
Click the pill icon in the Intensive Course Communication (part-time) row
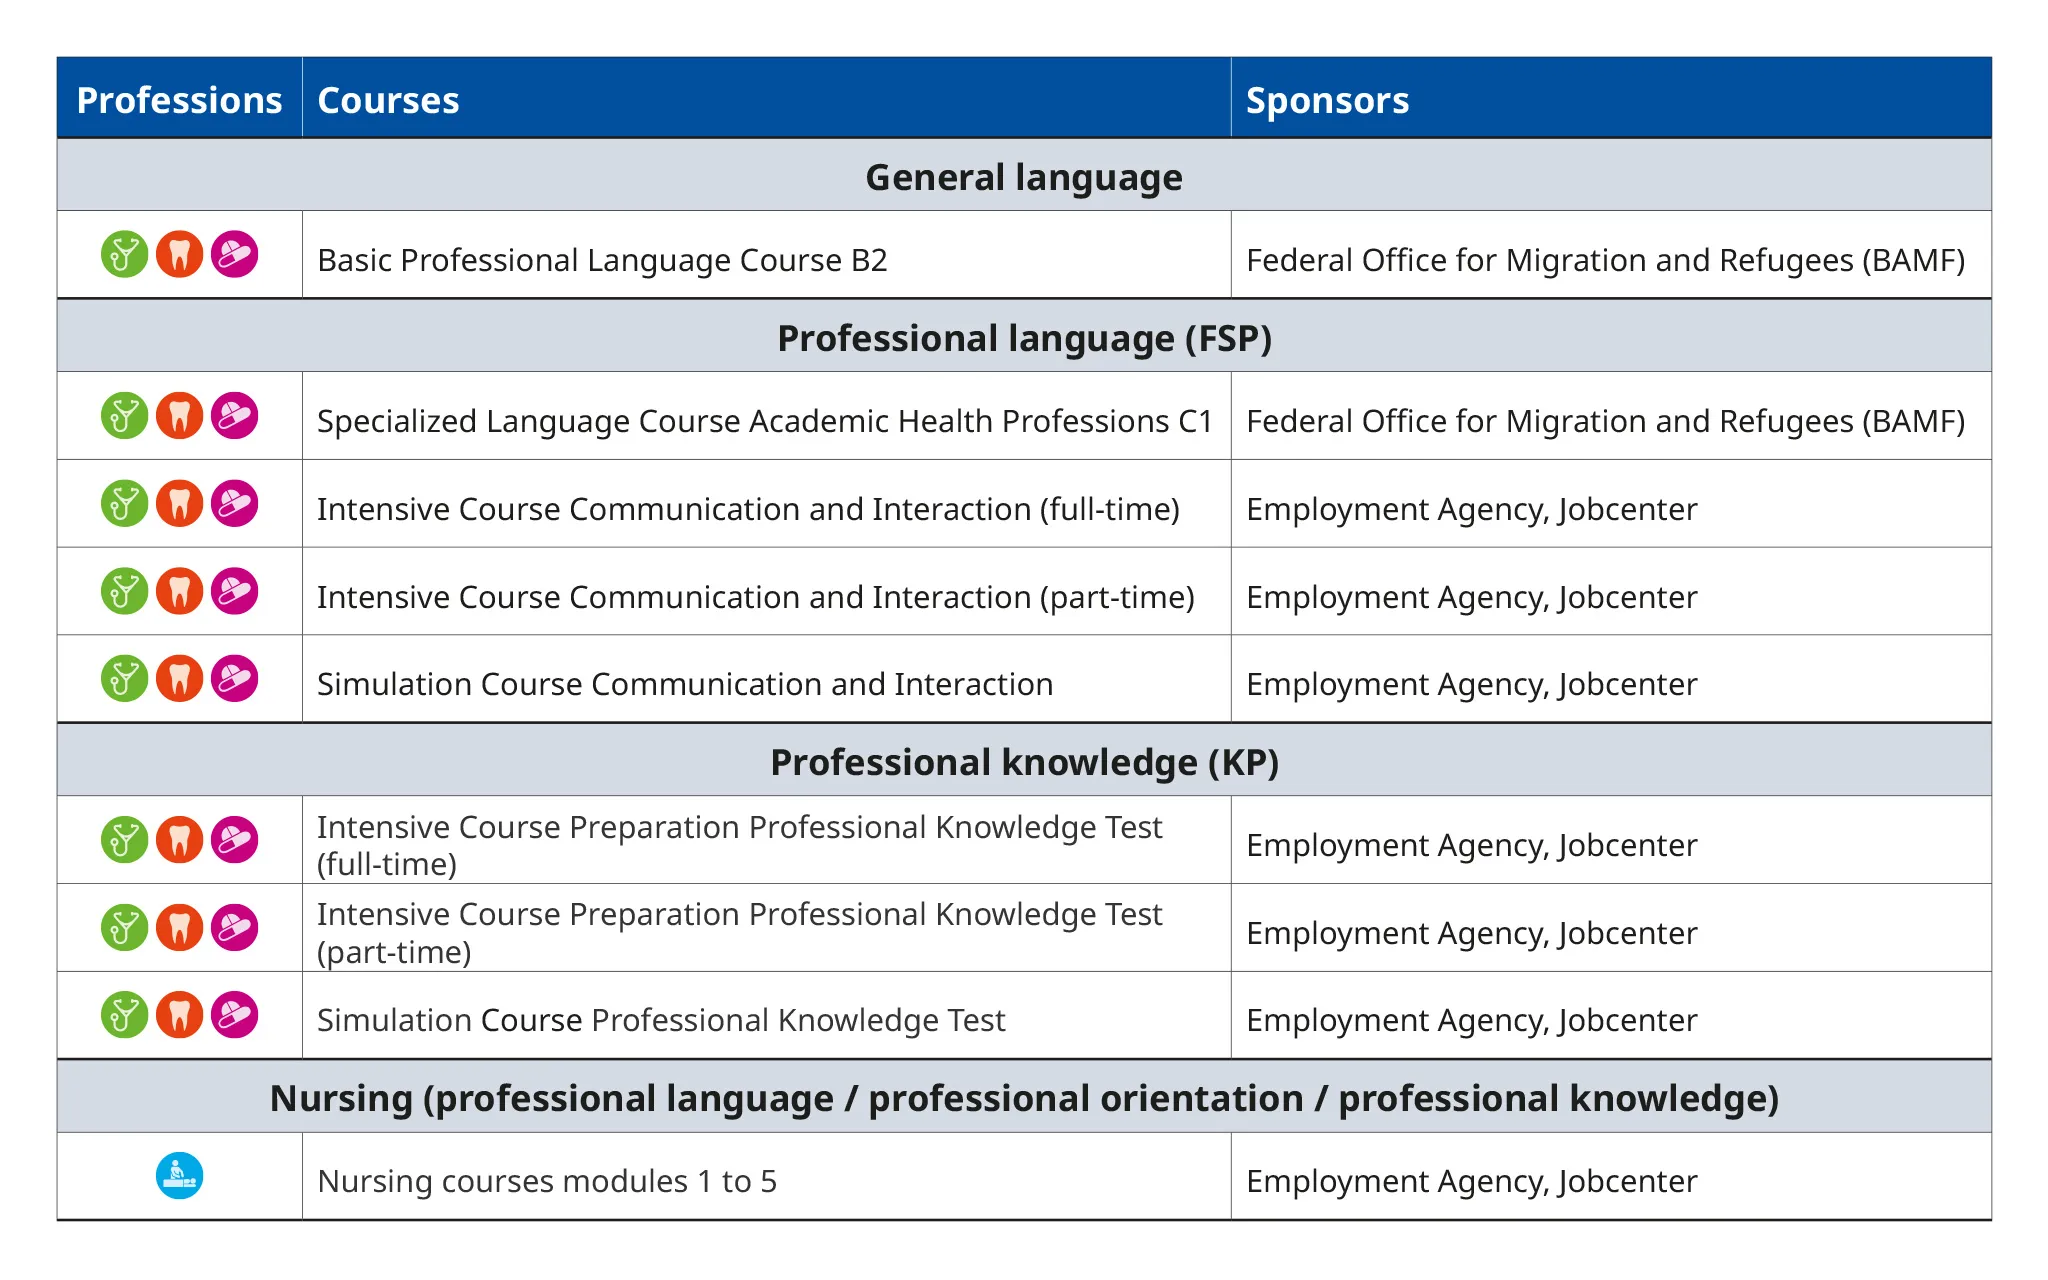tap(235, 592)
